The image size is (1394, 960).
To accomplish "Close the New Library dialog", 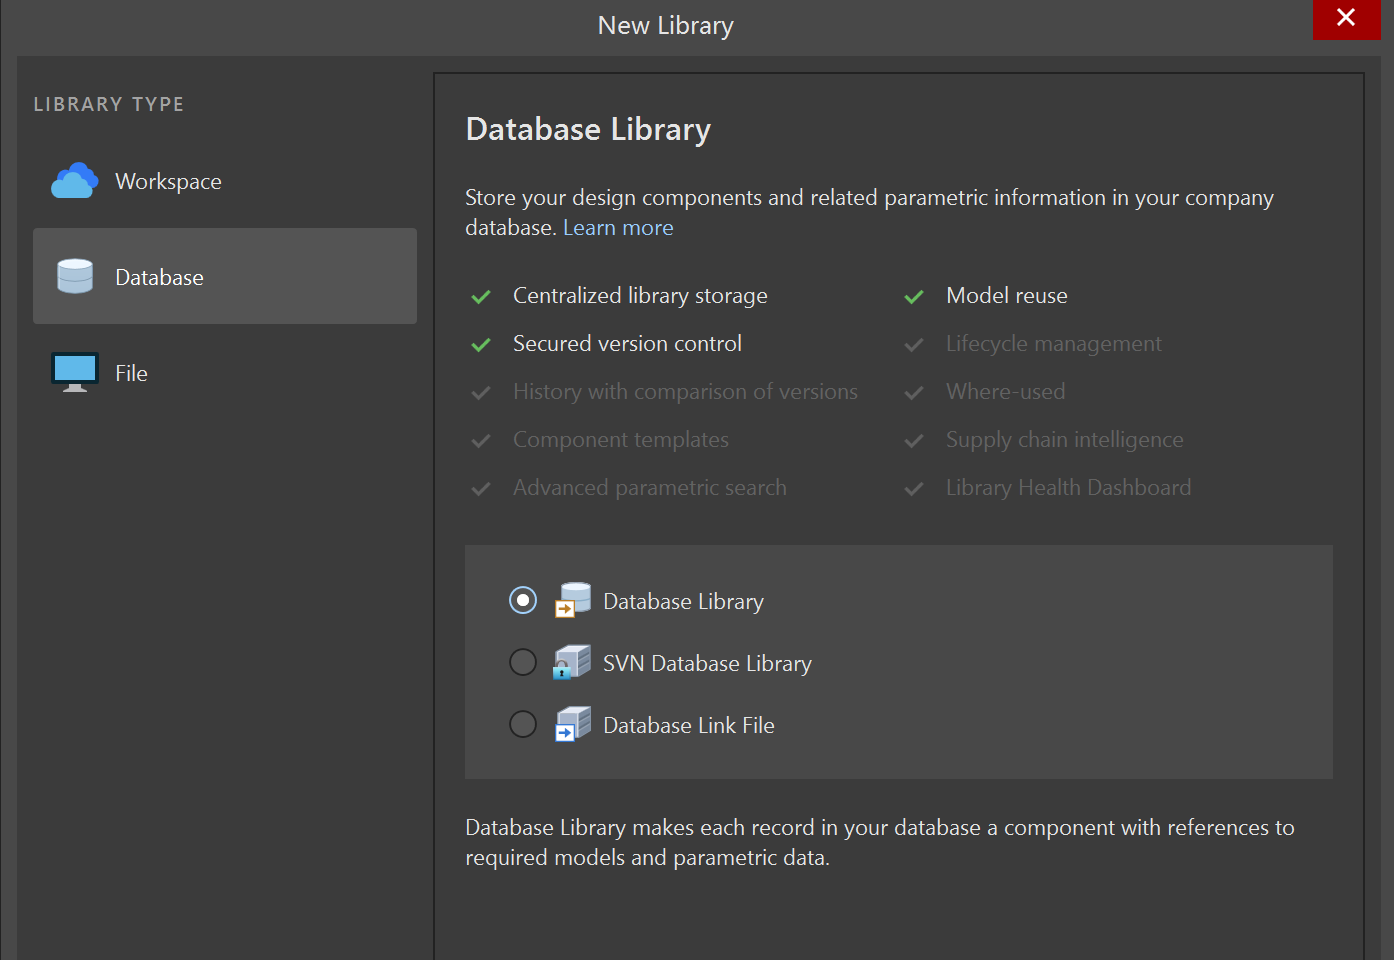I will 1346,18.
